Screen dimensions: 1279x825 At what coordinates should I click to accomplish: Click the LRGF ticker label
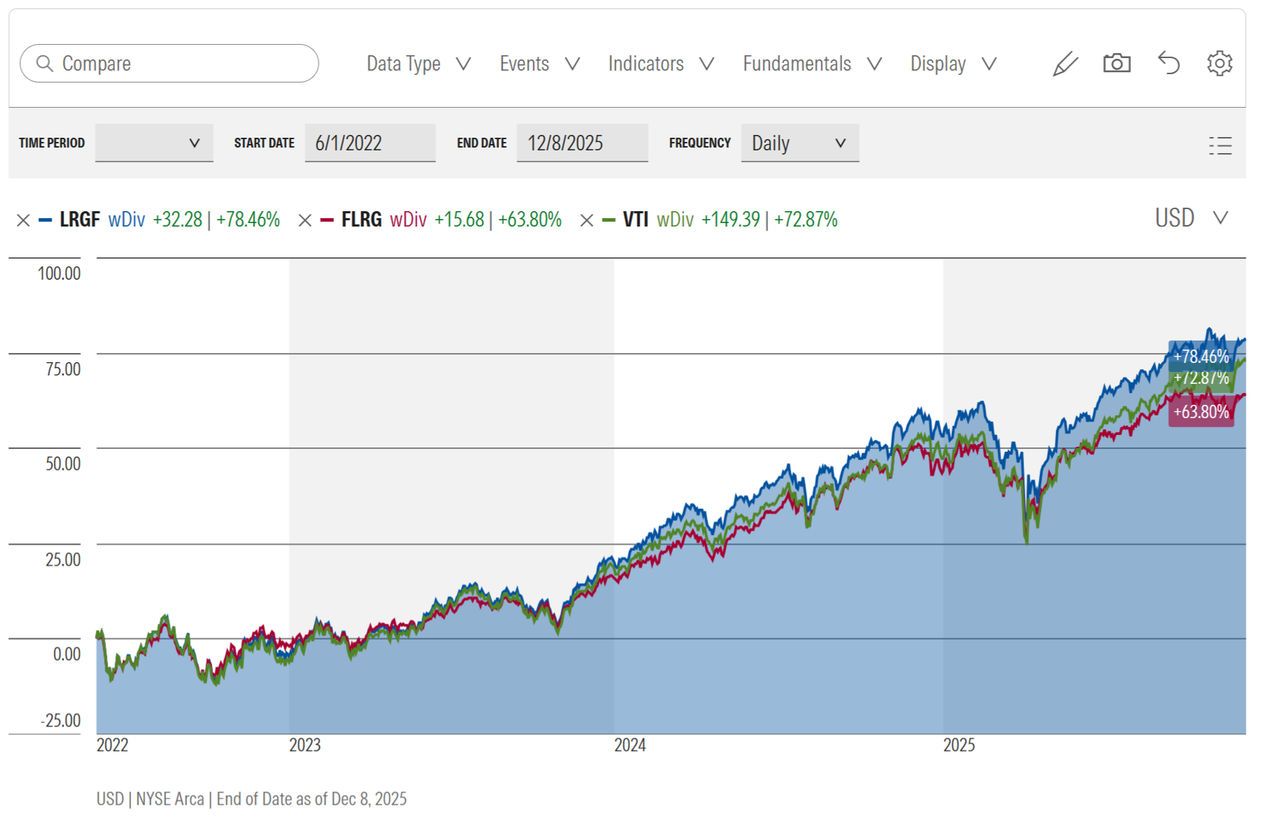[80, 219]
